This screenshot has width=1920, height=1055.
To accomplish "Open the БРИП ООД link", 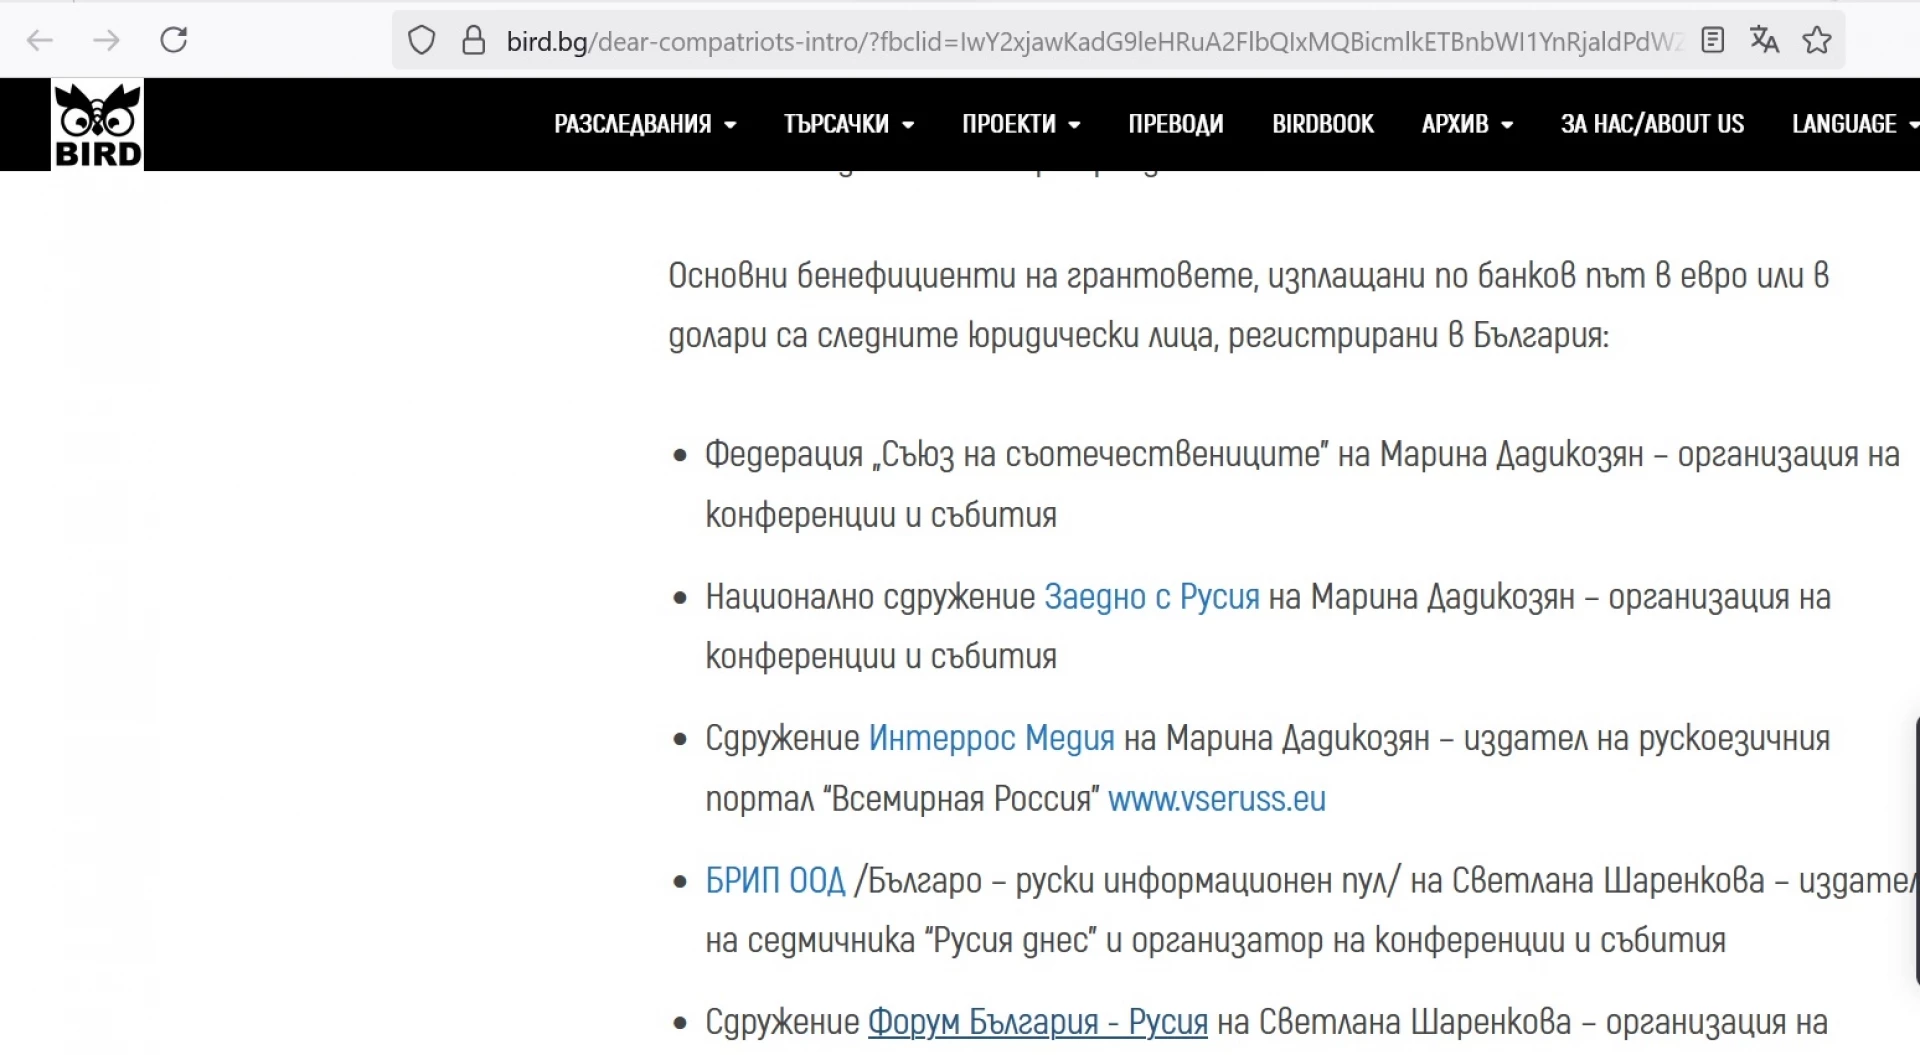I will pyautogui.click(x=775, y=881).
